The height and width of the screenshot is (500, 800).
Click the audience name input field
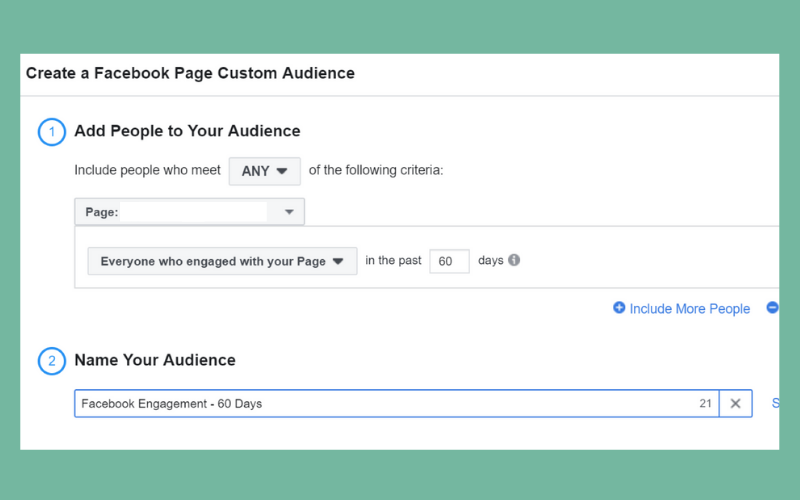pos(396,404)
